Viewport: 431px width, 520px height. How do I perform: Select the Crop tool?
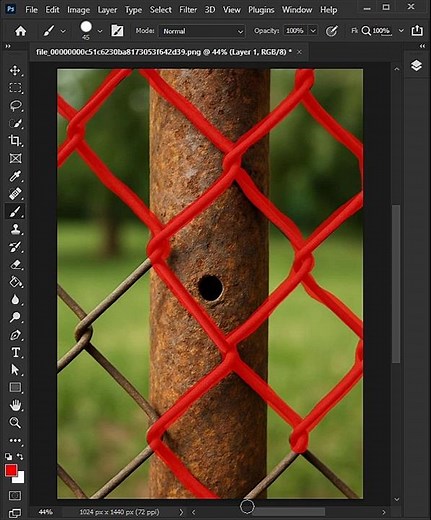pyautogui.click(x=15, y=141)
